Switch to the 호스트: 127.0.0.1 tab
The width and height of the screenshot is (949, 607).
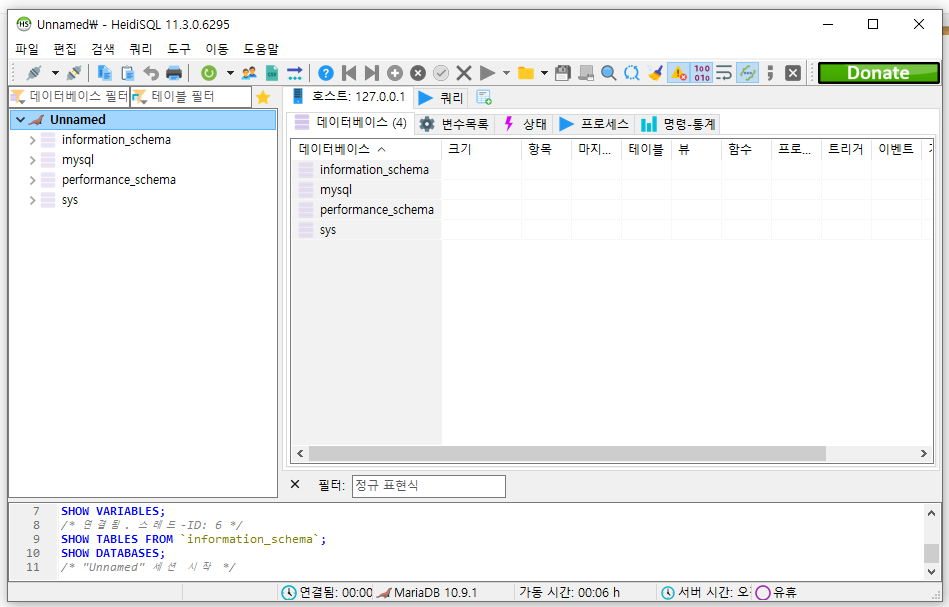pos(349,97)
